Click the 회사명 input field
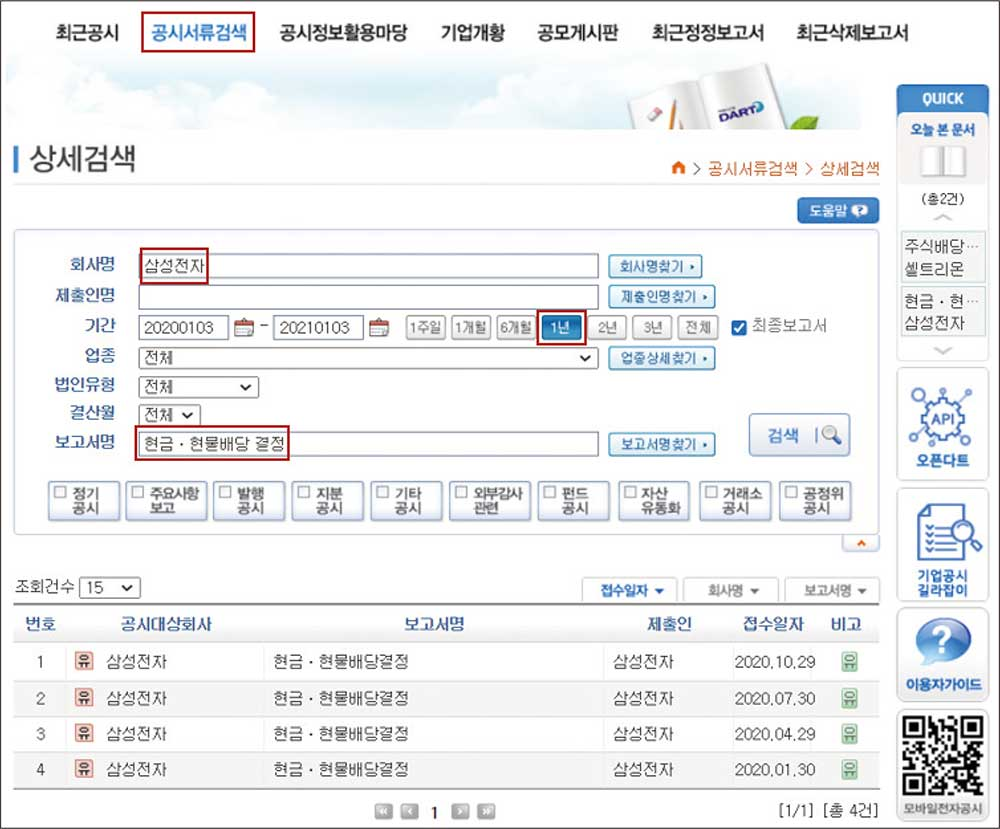The image size is (1000, 829). coord(368,266)
